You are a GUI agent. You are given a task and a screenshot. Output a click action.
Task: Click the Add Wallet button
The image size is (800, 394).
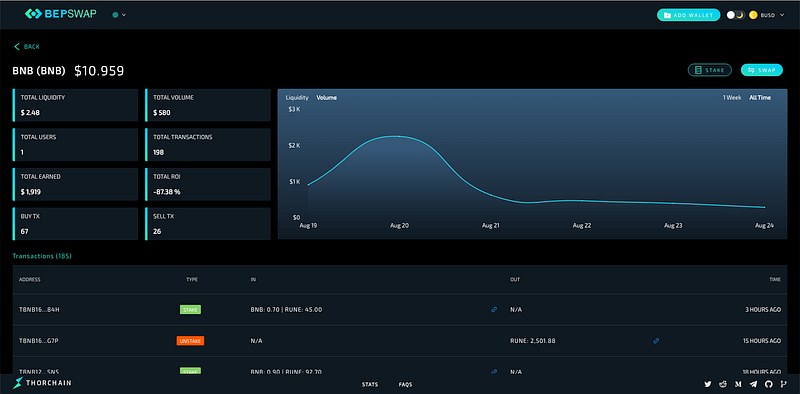(688, 15)
